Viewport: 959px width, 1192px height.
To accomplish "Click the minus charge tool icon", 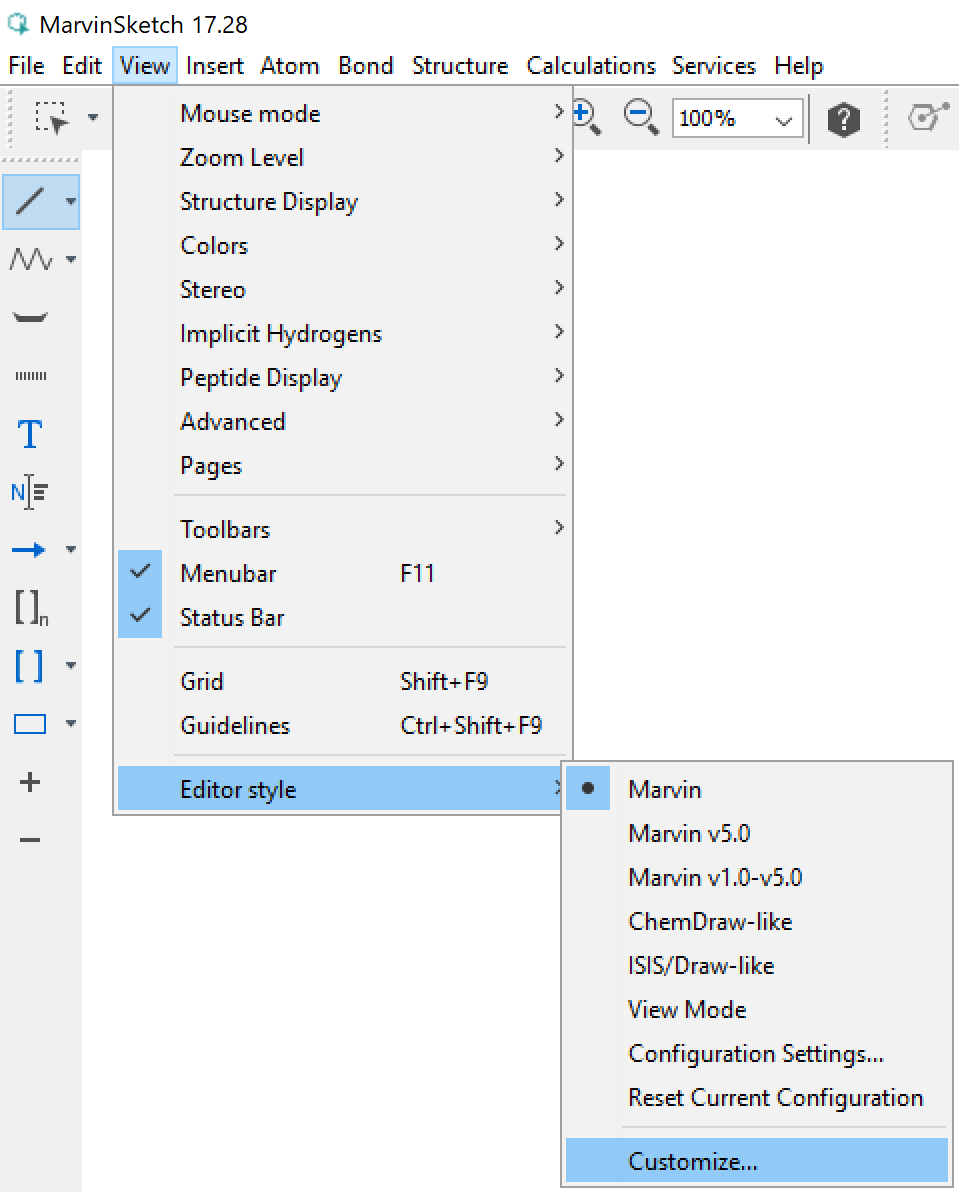I will [x=30, y=840].
